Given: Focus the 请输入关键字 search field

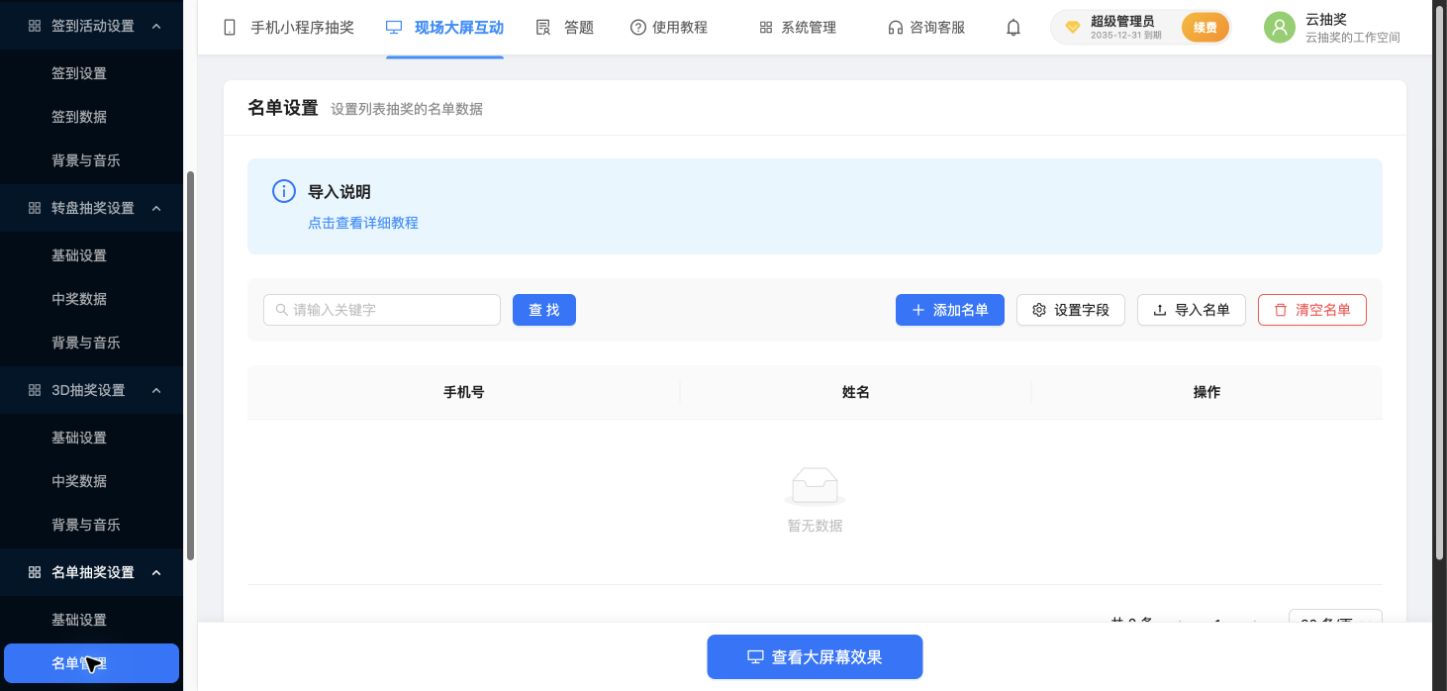Looking at the screenshot, I should 382,310.
